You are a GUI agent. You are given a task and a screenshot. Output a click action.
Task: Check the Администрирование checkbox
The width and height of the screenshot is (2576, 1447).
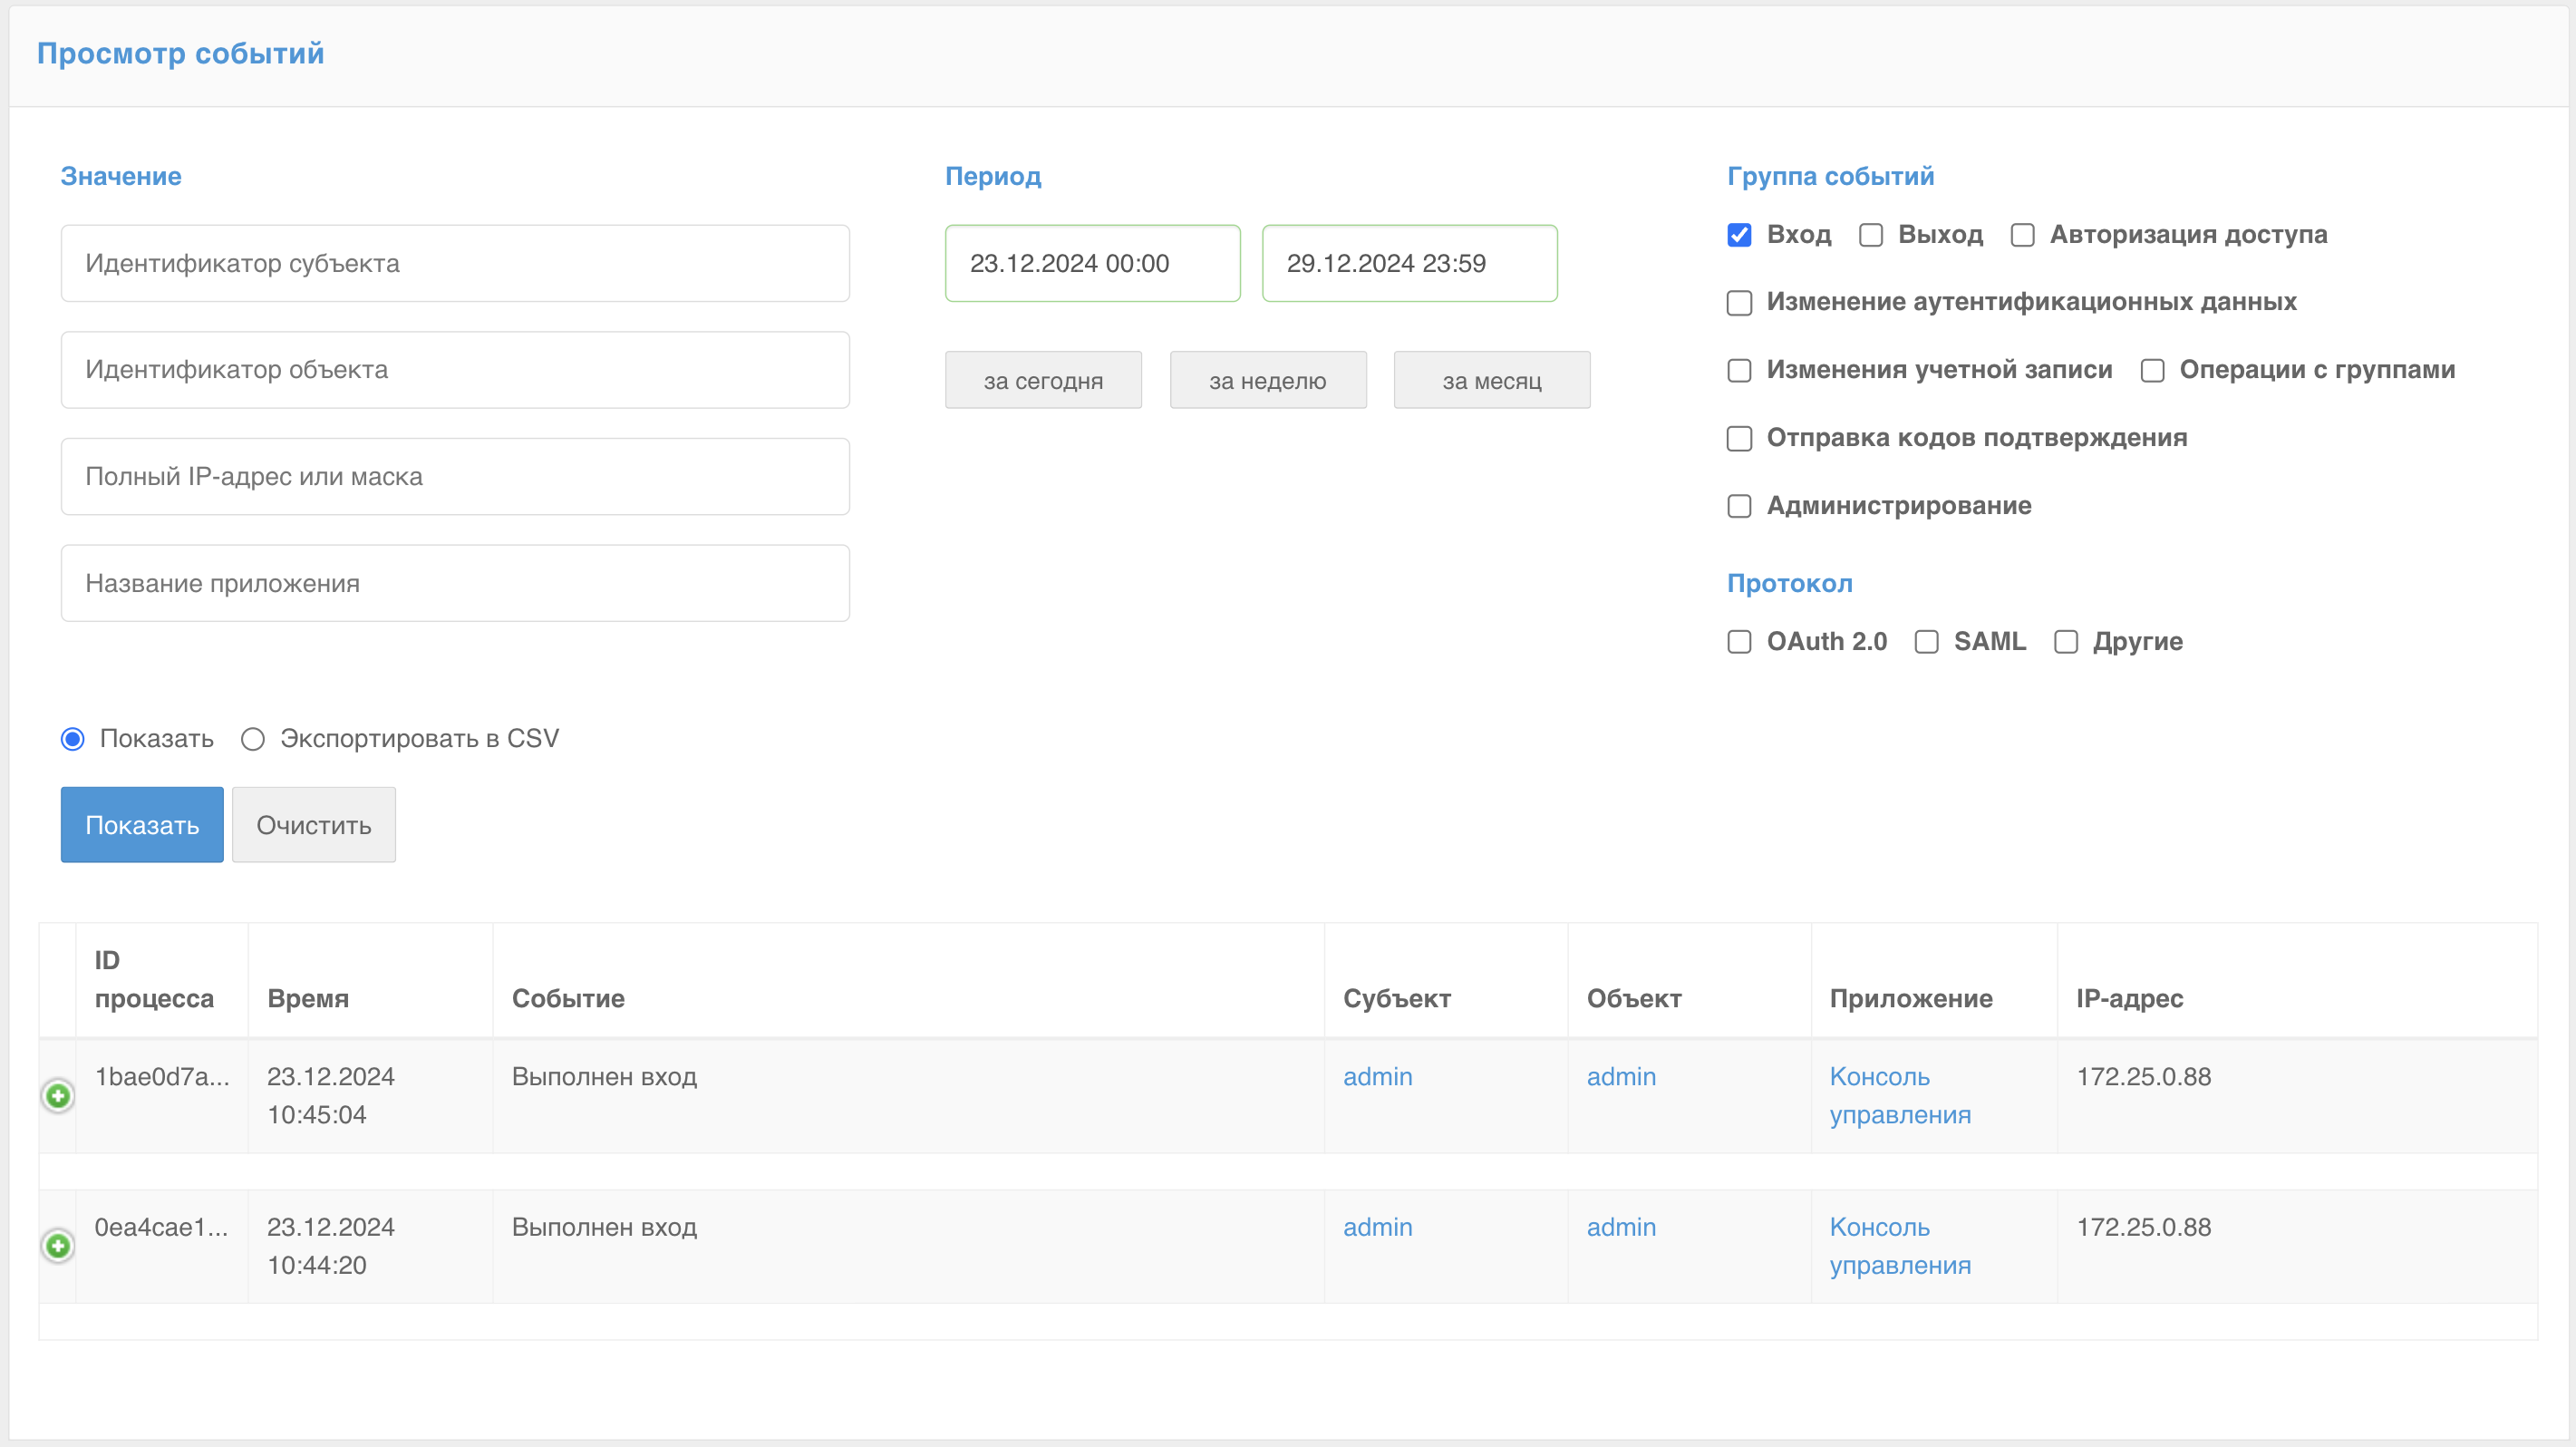(x=1739, y=506)
